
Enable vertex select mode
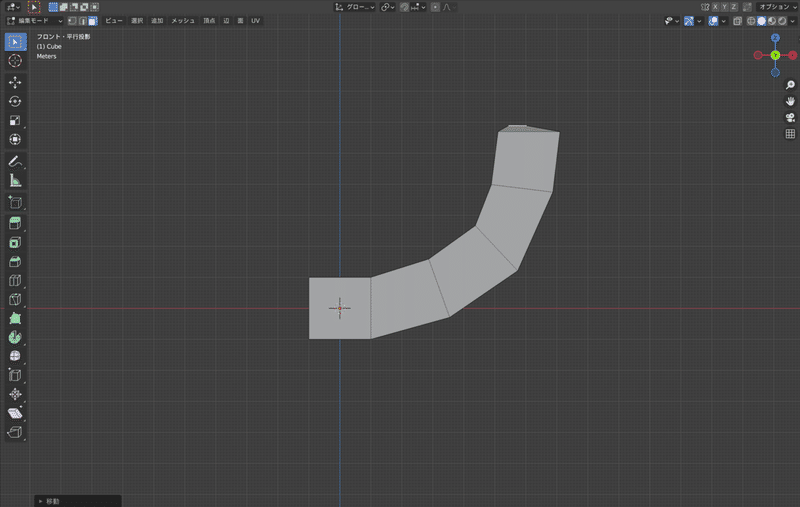[72, 21]
